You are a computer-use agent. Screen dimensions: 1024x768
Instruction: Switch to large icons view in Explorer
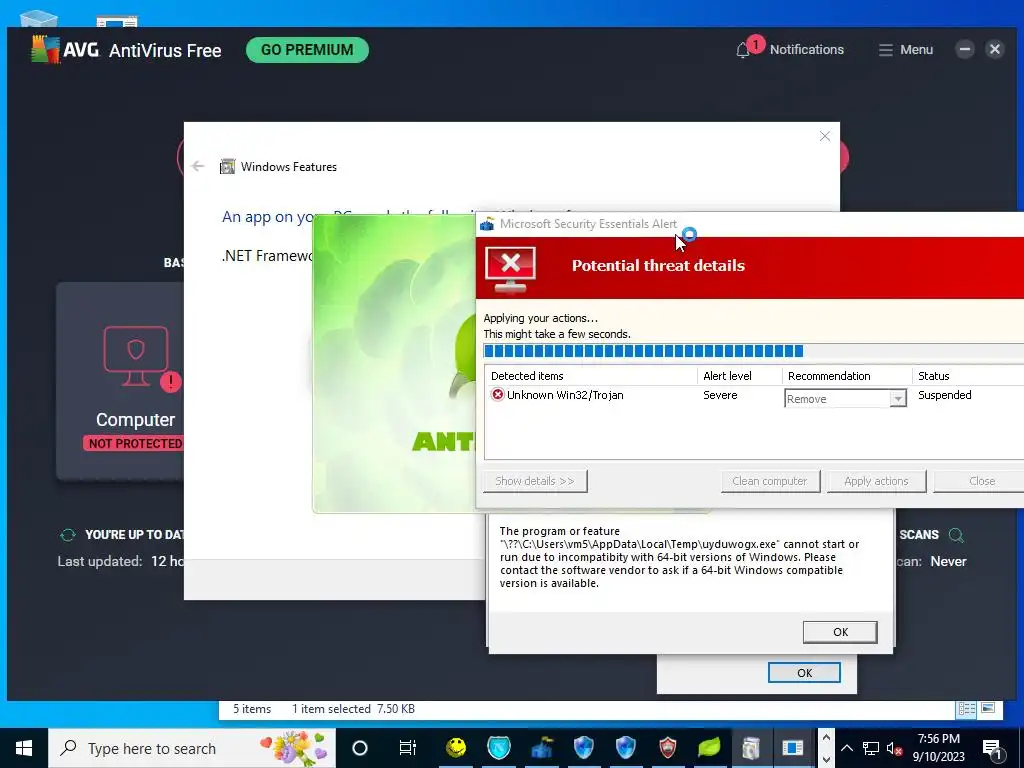988,709
